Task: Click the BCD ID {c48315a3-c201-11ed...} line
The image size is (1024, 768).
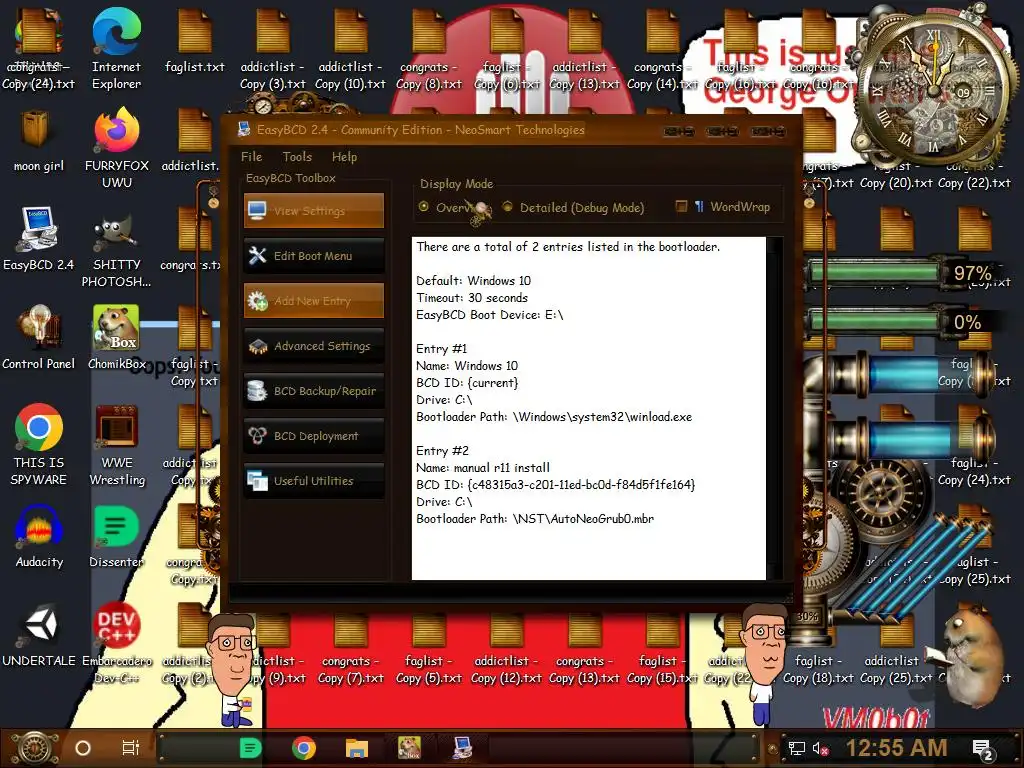Action: click(x=556, y=485)
